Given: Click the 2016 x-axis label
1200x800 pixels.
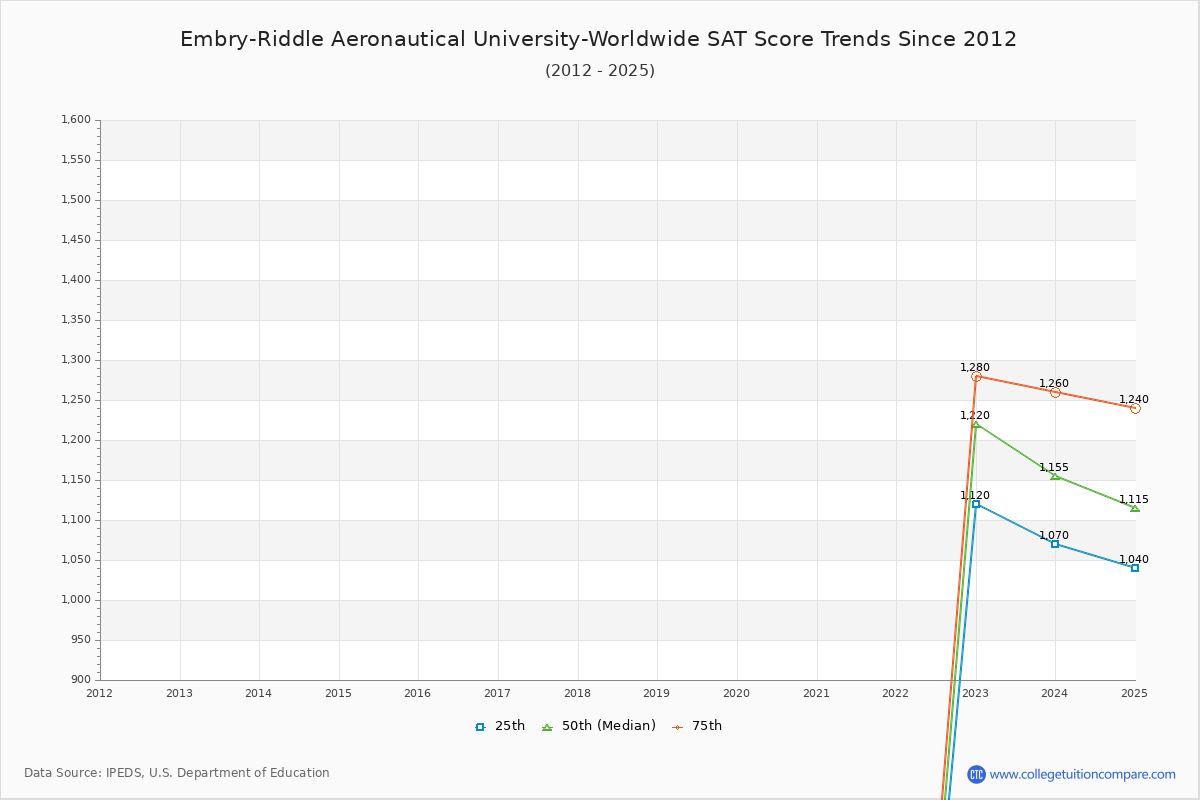Looking at the screenshot, I should click(418, 692).
